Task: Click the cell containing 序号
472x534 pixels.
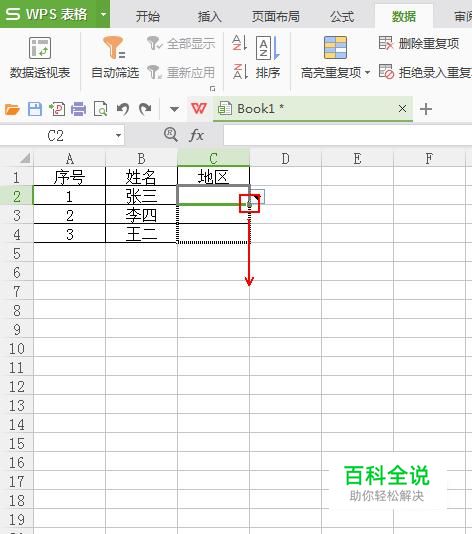Action: (x=69, y=177)
